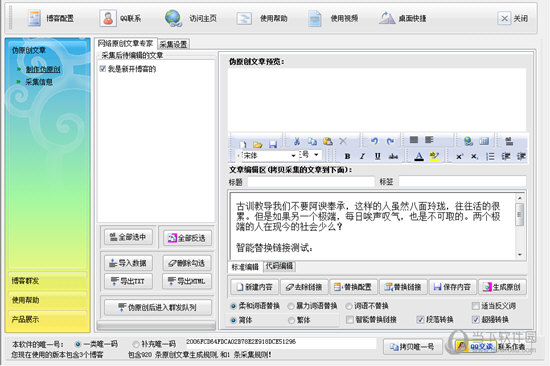Image resolution: width=550 pixels, height=366 pixels.
Task: Toggle underline formatting
Action: click(x=377, y=156)
